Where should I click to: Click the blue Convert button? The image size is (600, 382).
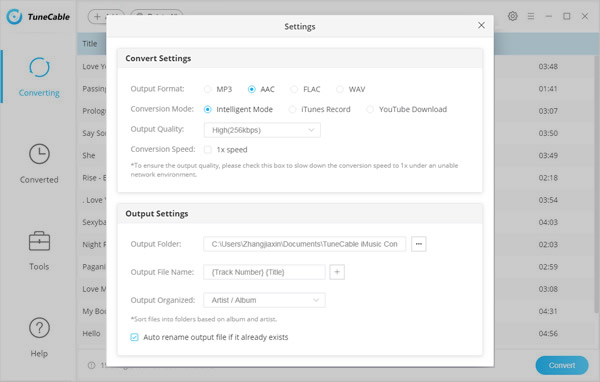point(562,366)
